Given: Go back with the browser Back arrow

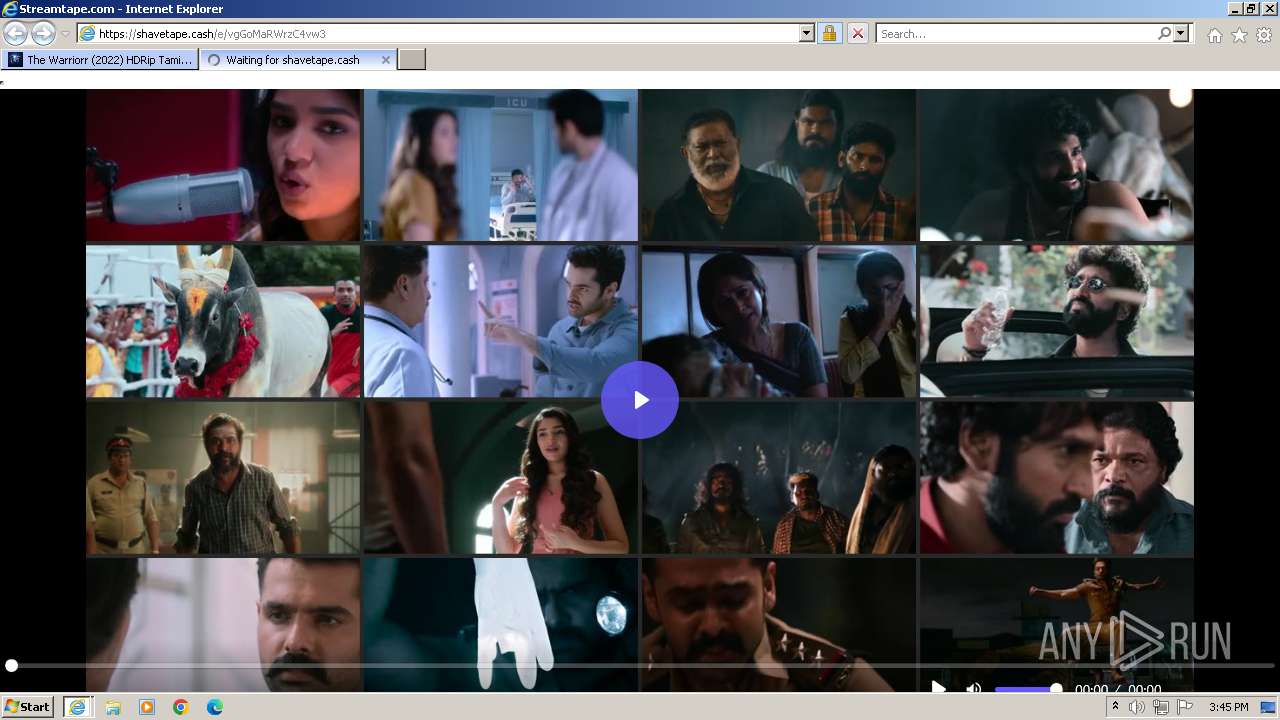Looking at the screenshot, I should [15, 33].
